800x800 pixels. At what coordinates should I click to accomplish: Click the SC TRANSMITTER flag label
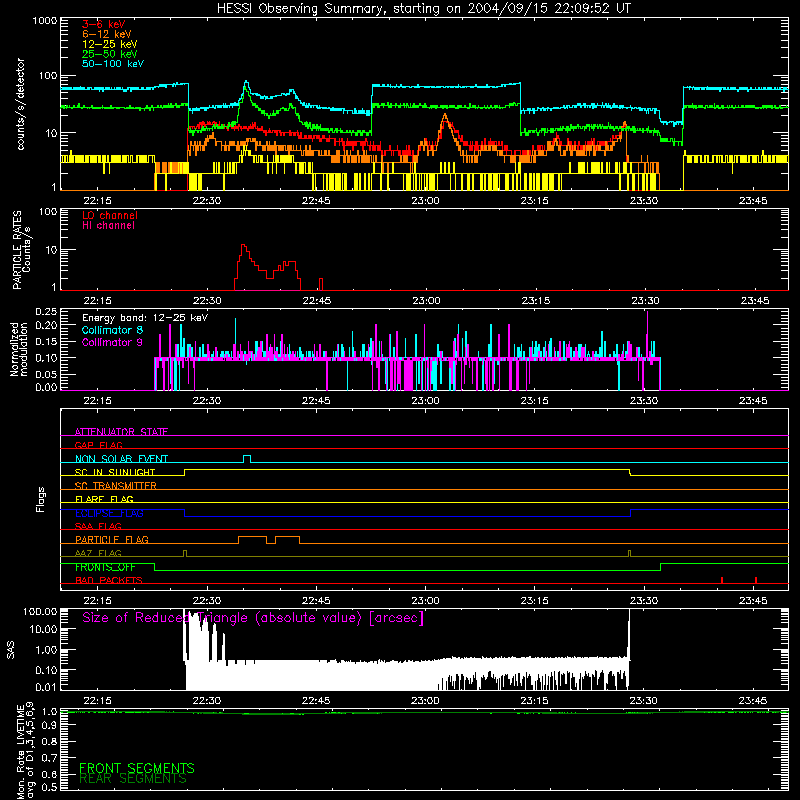[x=116, y=486]
